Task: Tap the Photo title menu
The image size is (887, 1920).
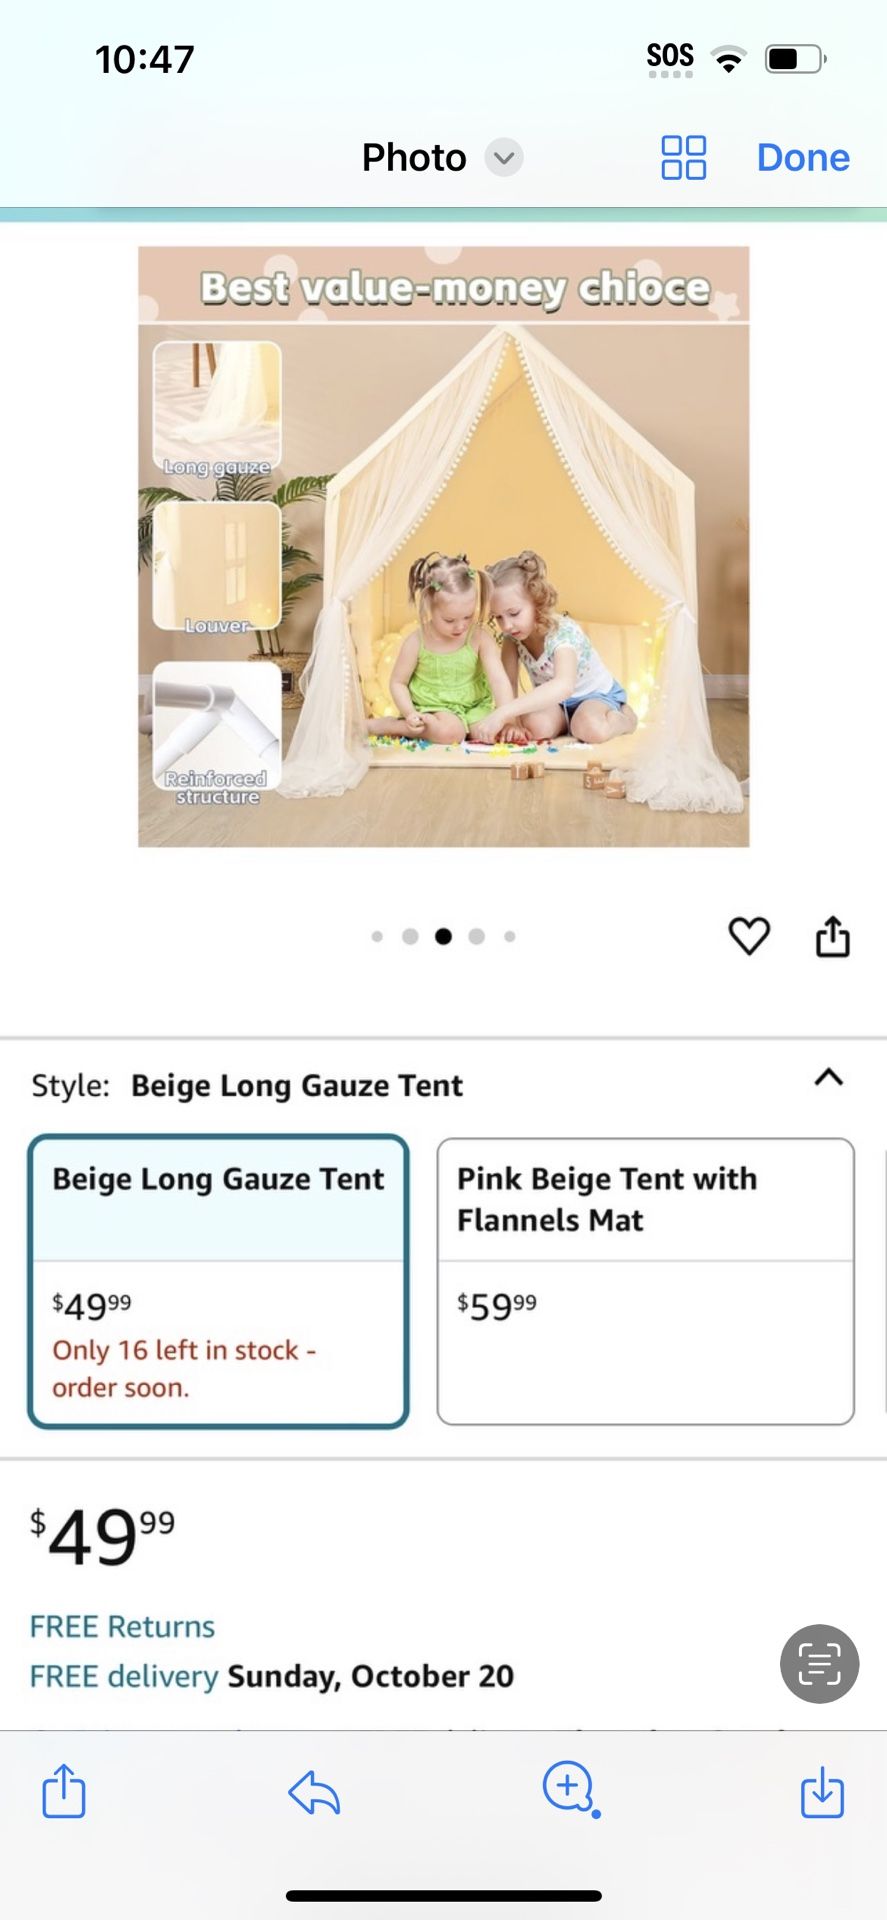Action: click(414, 158)
